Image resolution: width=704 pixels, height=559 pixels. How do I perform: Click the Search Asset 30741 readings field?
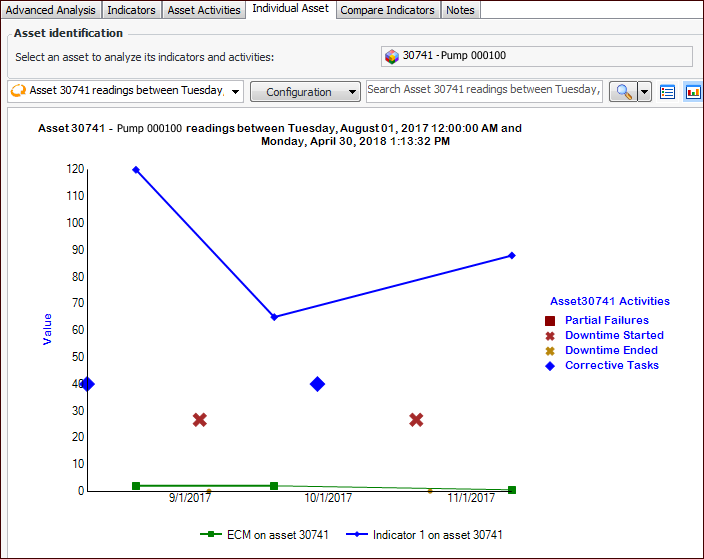484,91
